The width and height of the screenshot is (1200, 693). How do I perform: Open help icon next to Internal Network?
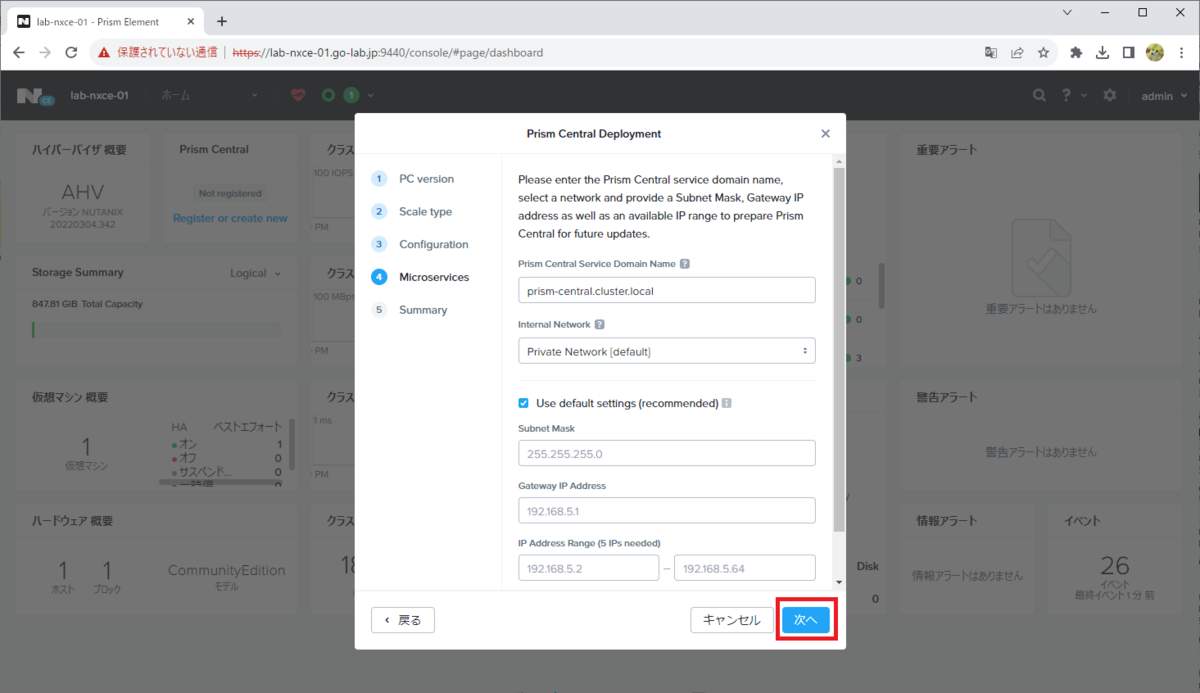[x=599, y=325]
